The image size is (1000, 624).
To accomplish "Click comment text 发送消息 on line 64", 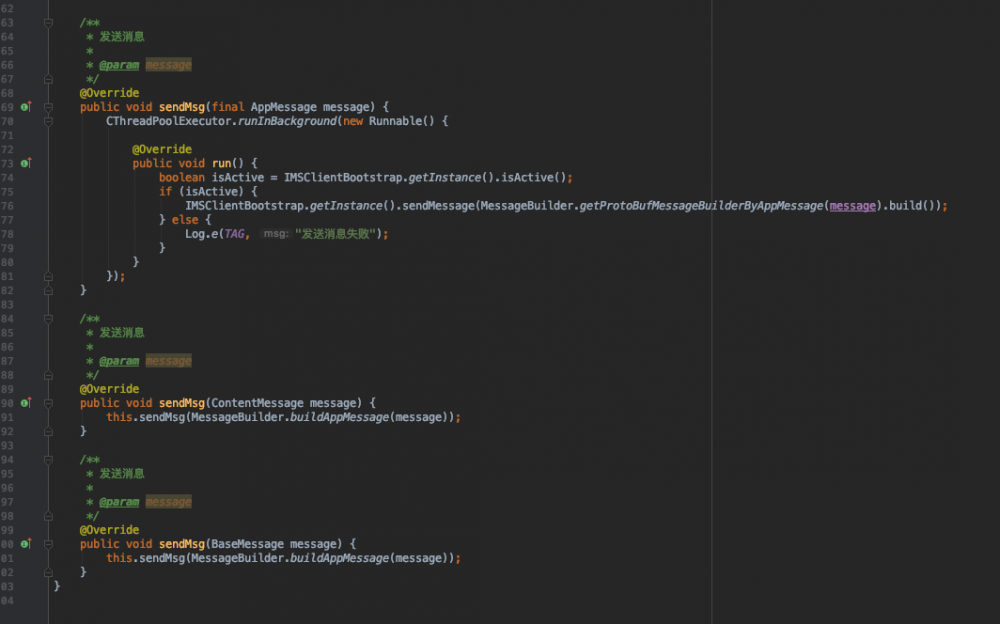I will [x=122, y=37].
